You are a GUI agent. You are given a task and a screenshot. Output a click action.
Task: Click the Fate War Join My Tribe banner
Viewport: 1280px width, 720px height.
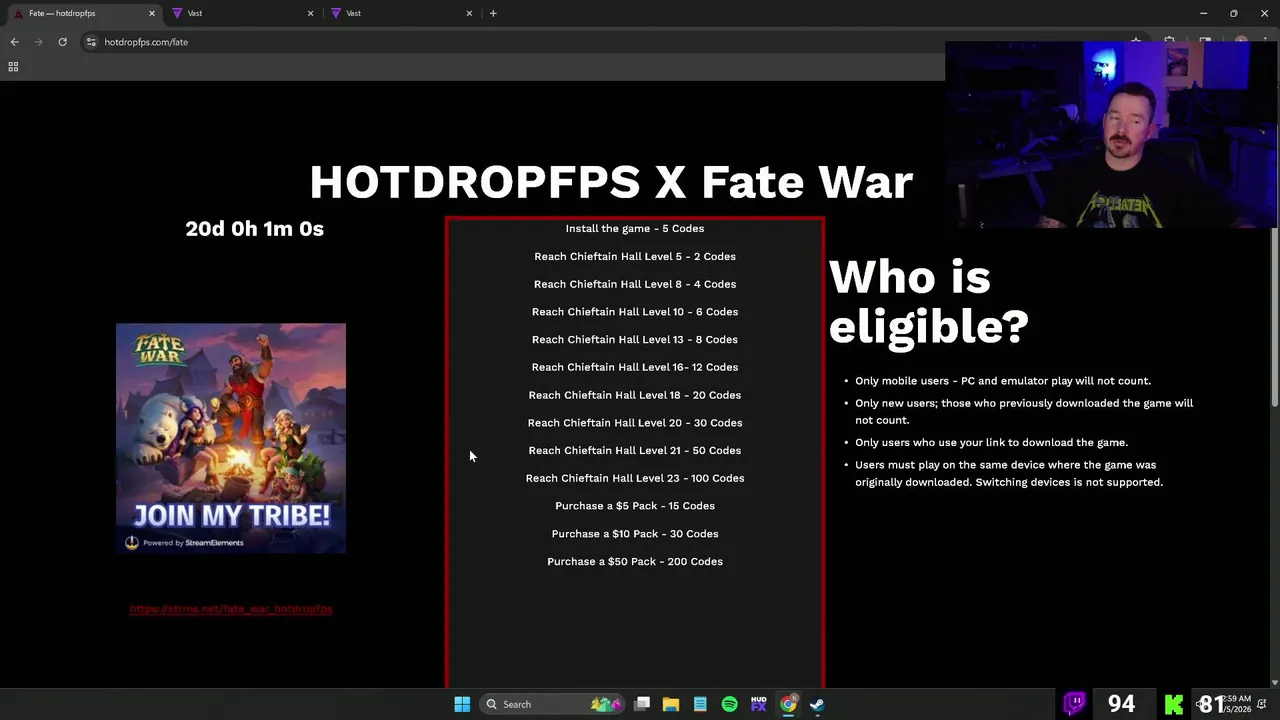pyautogui.click(x=231, y=438)
